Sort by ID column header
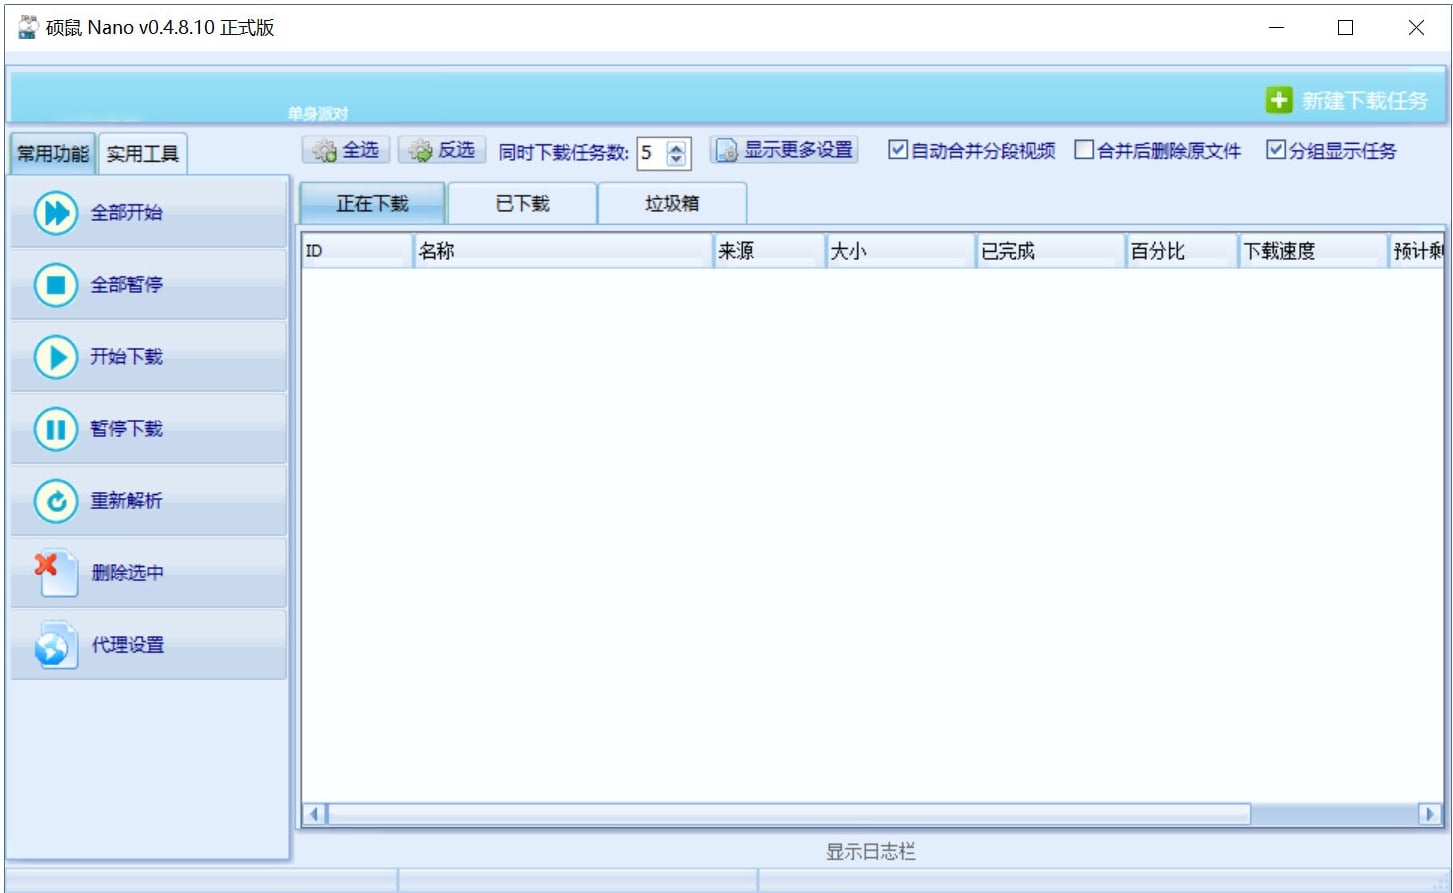 point(357,250)
